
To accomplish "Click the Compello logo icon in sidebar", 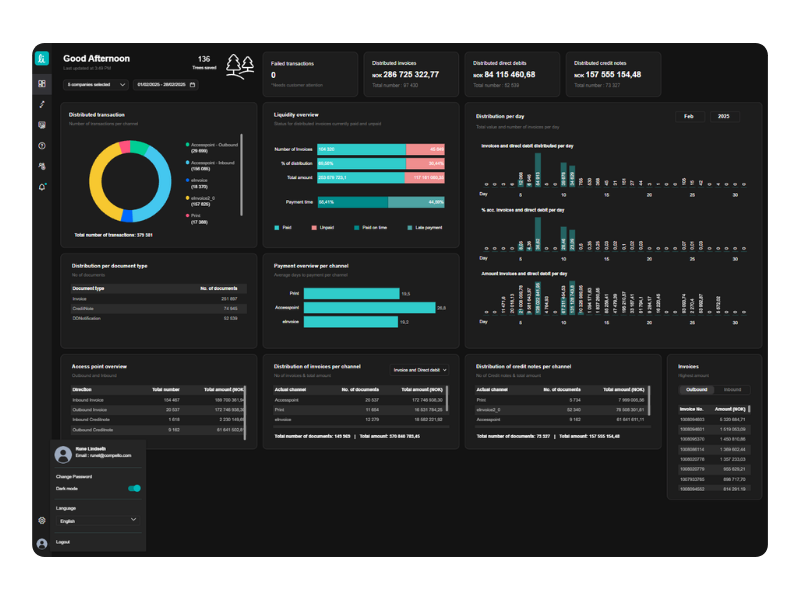I will click(42, 59).
